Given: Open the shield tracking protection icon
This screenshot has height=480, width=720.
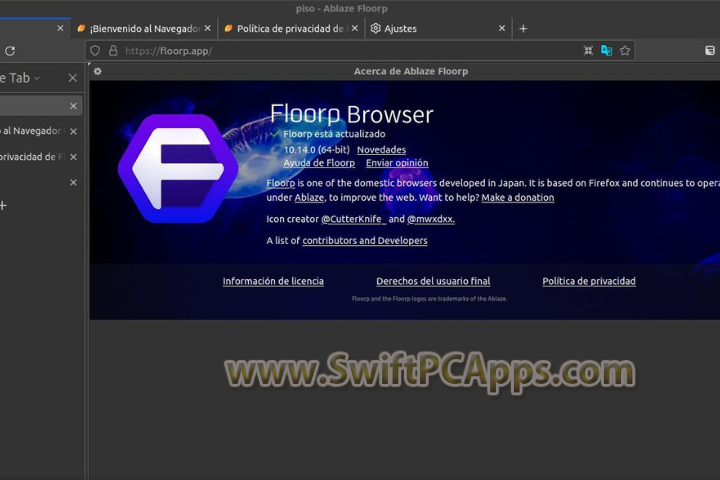Looking at the screenshot, I should [95, 51].
